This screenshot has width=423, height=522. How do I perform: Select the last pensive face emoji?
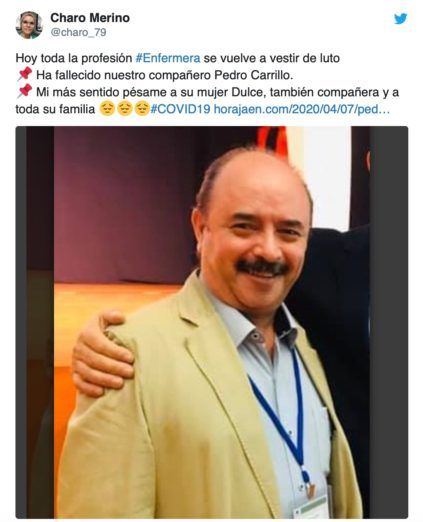tap(142, 109)
